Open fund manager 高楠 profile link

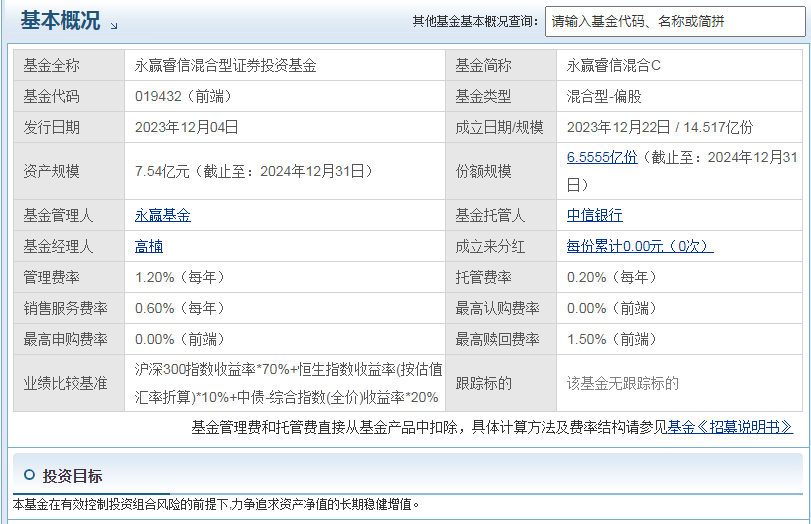(148, 246)
